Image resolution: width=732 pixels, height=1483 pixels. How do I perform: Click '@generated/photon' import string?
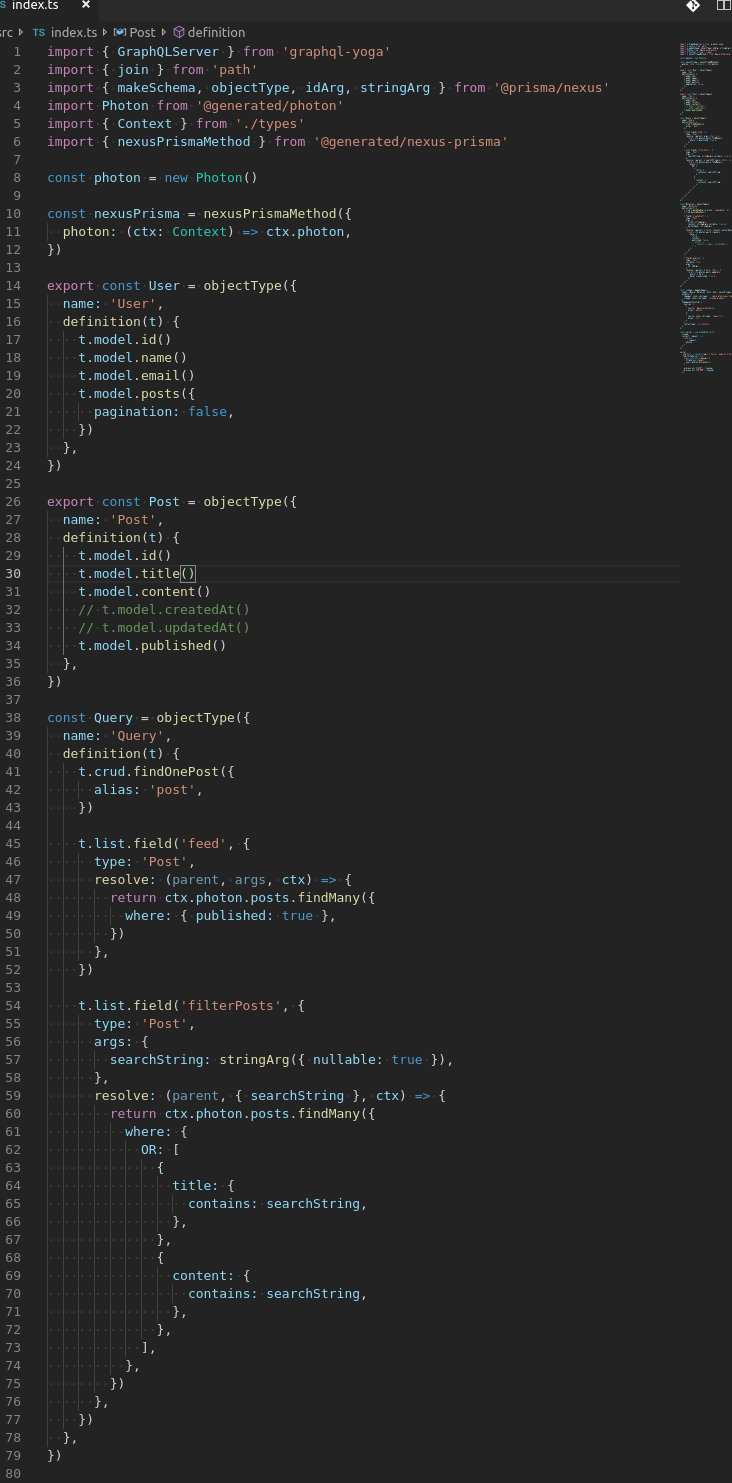tap(270, 106)
